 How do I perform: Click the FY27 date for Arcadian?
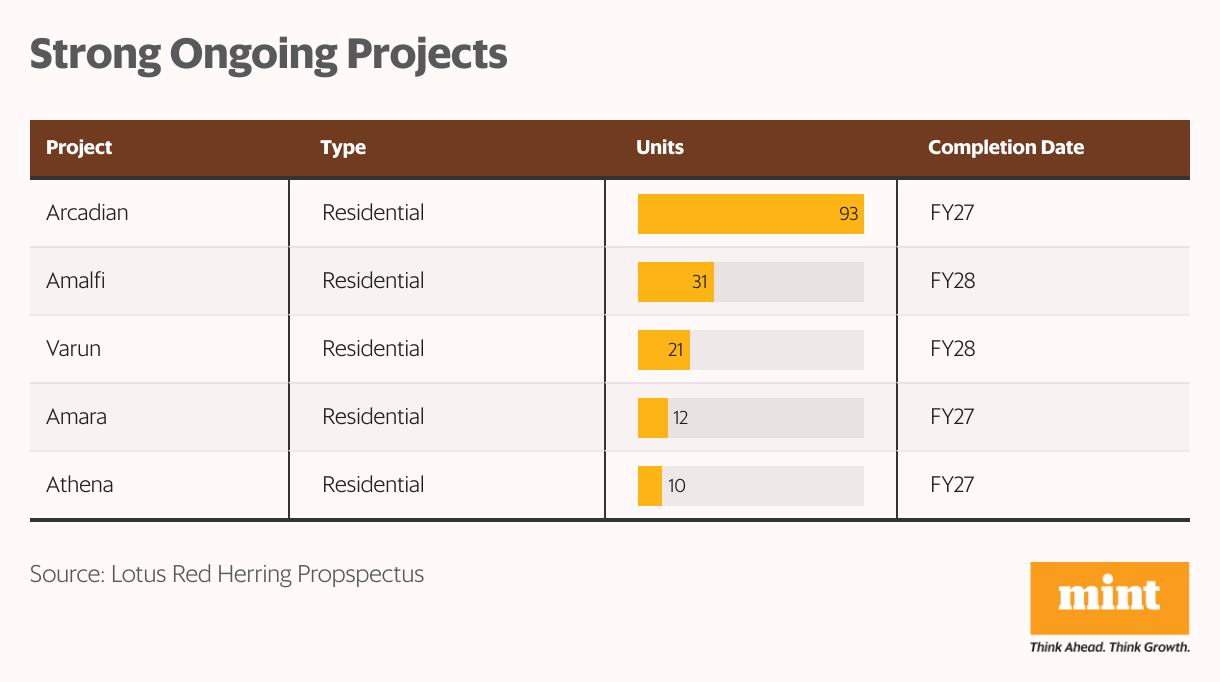[952, 212]
